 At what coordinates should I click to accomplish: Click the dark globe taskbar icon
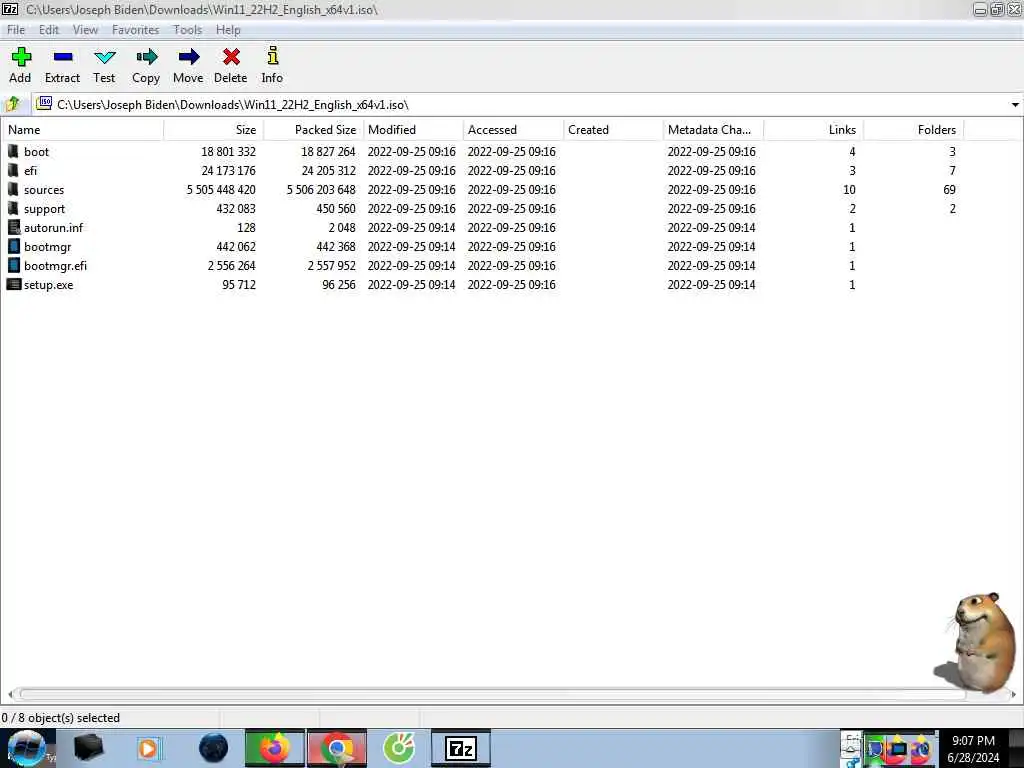(213, 748)
